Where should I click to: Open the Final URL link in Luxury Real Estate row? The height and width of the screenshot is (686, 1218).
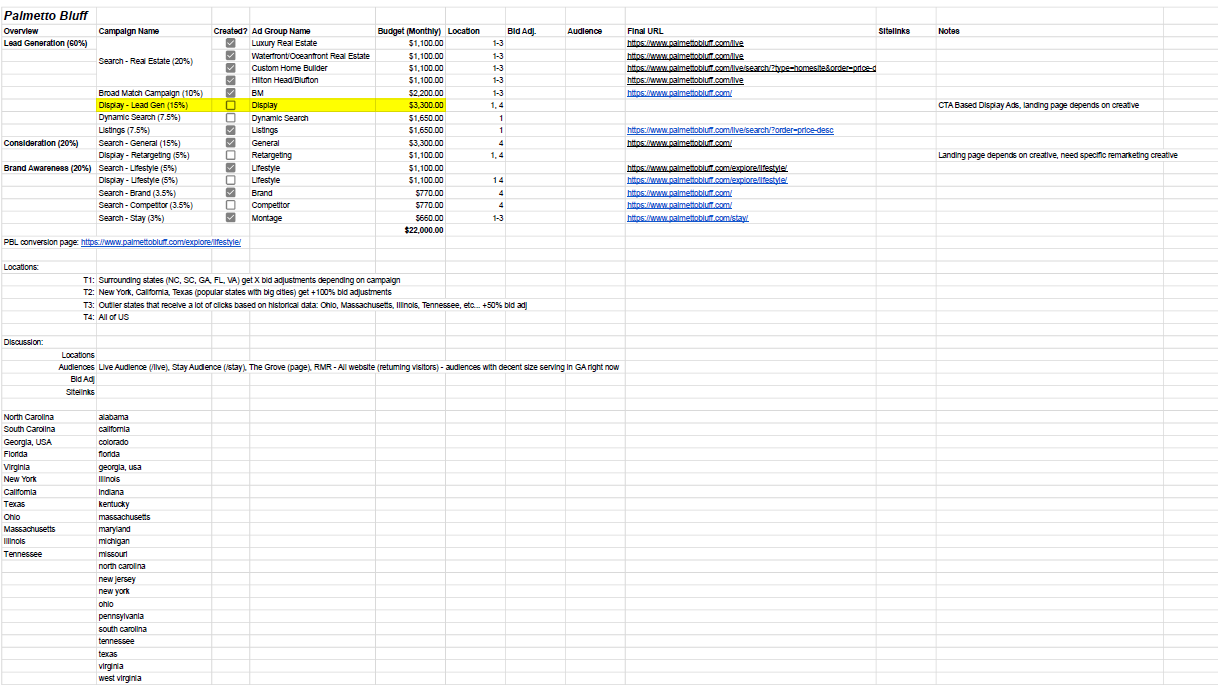(685, 43)
